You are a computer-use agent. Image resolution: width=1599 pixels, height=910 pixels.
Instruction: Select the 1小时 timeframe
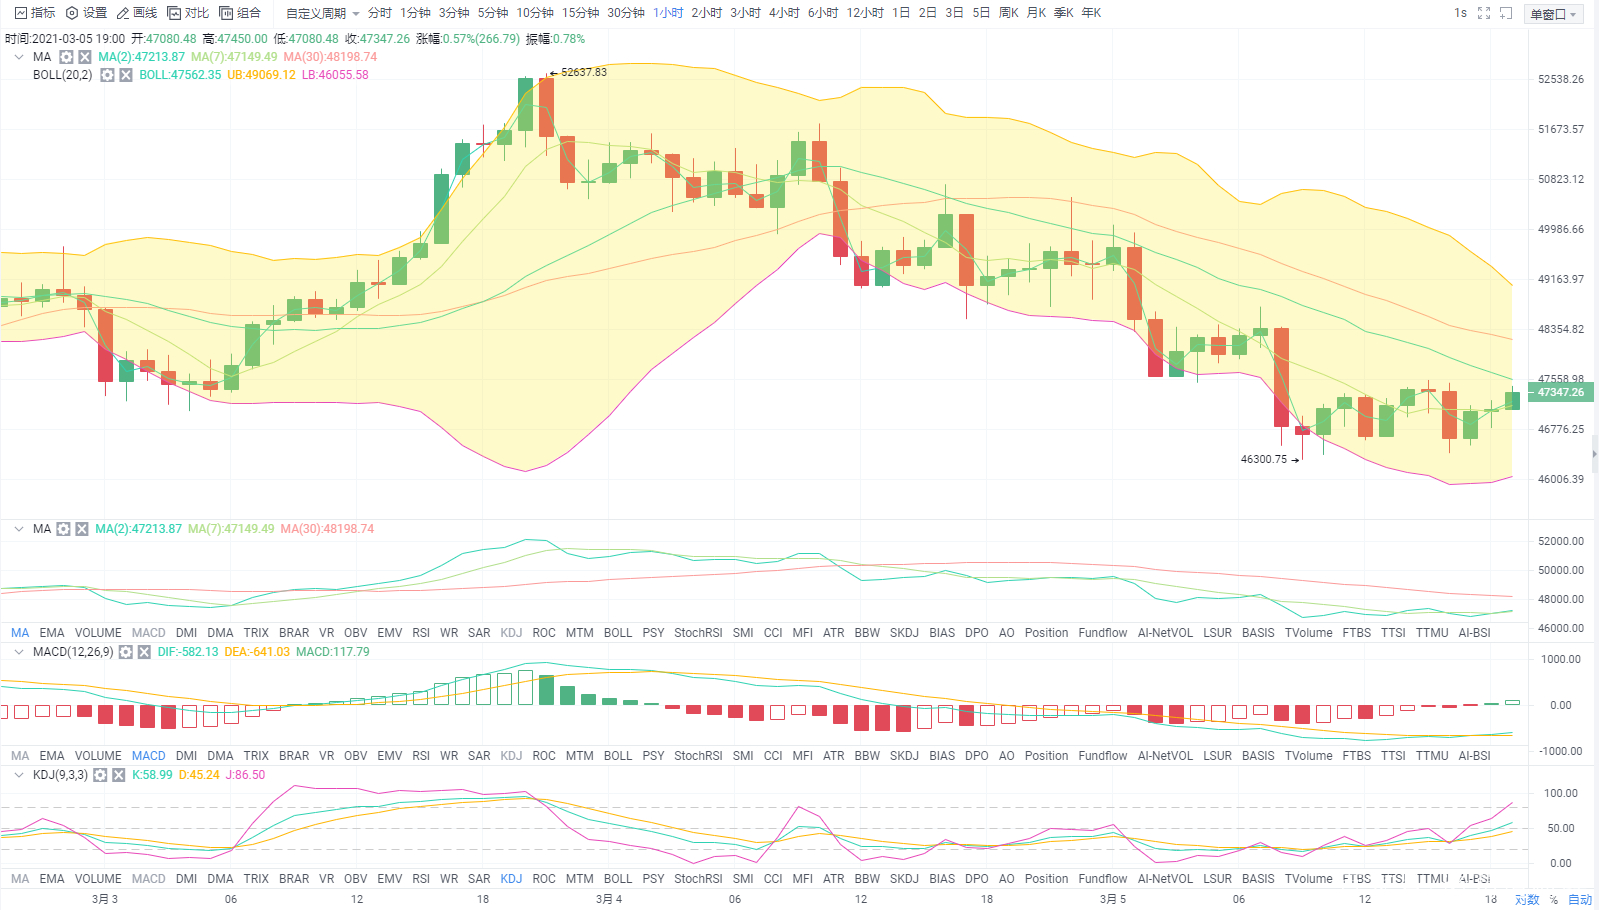[668, 13]
